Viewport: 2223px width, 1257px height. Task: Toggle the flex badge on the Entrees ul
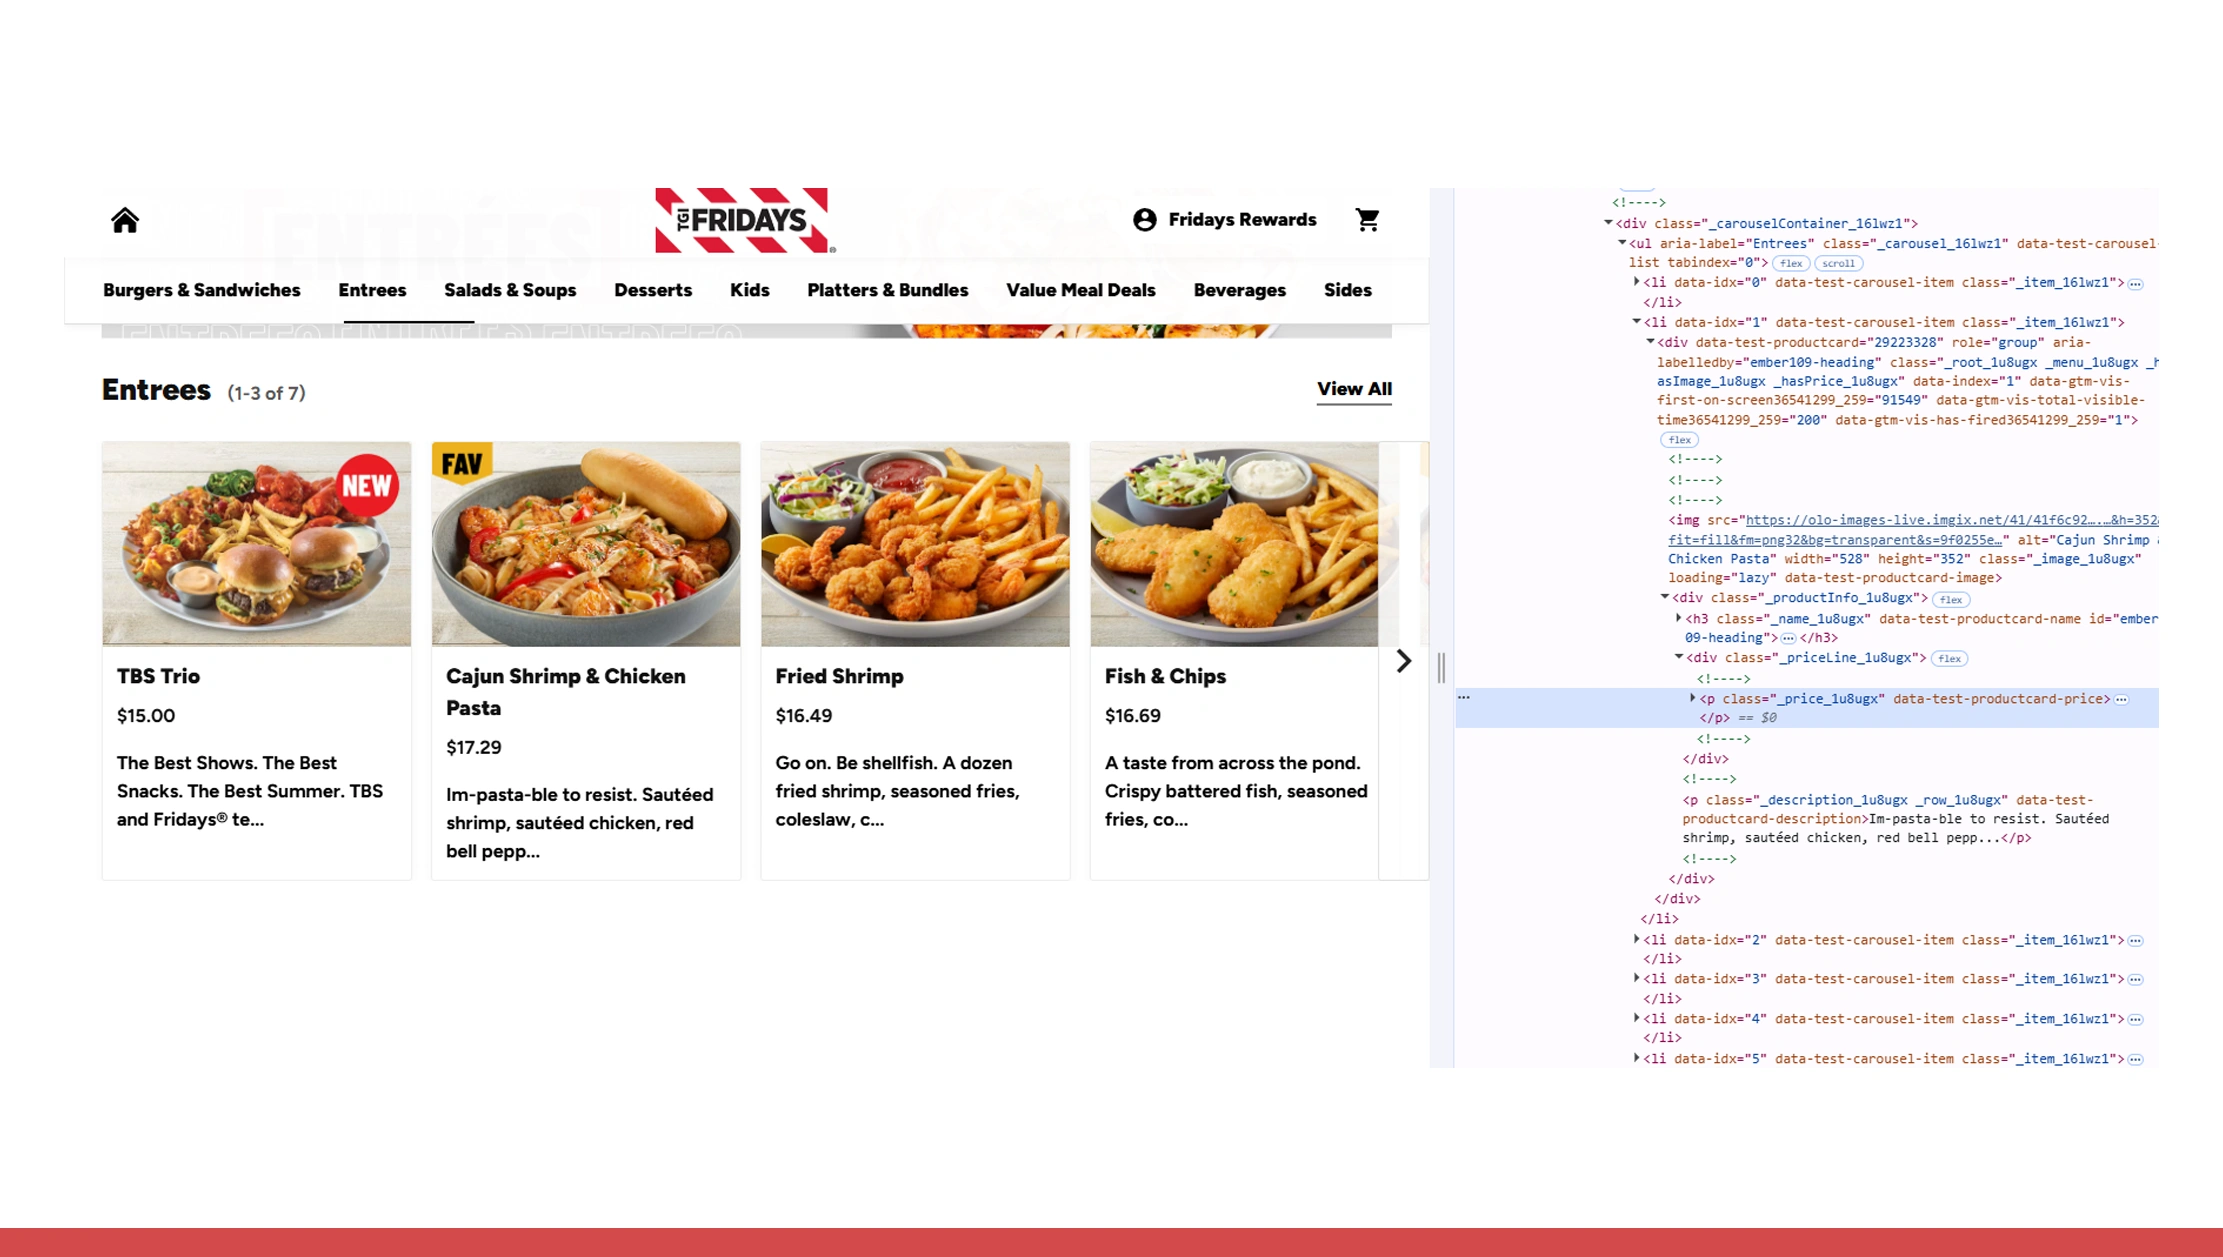click(x=1790, y=263)
